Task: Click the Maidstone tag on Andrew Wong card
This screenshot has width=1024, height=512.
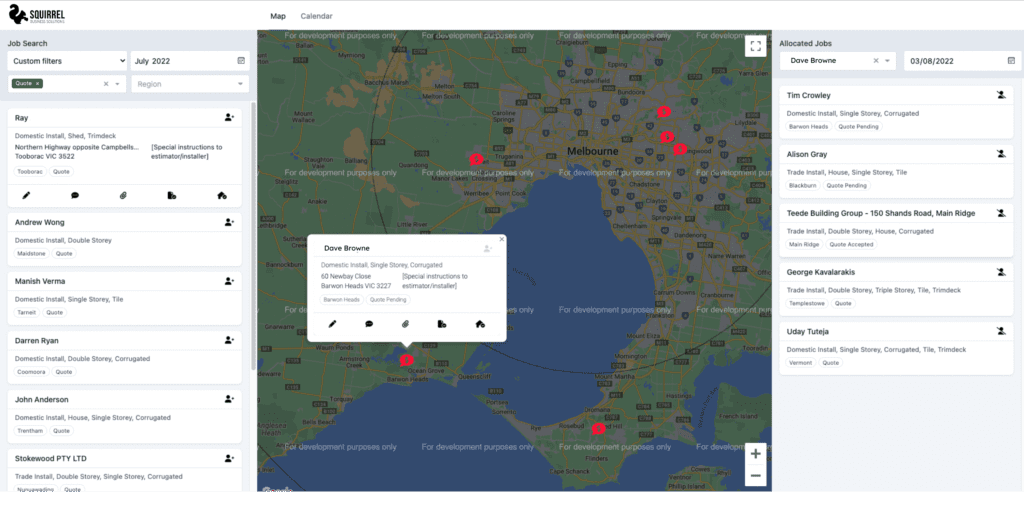Action: point(31,253)
